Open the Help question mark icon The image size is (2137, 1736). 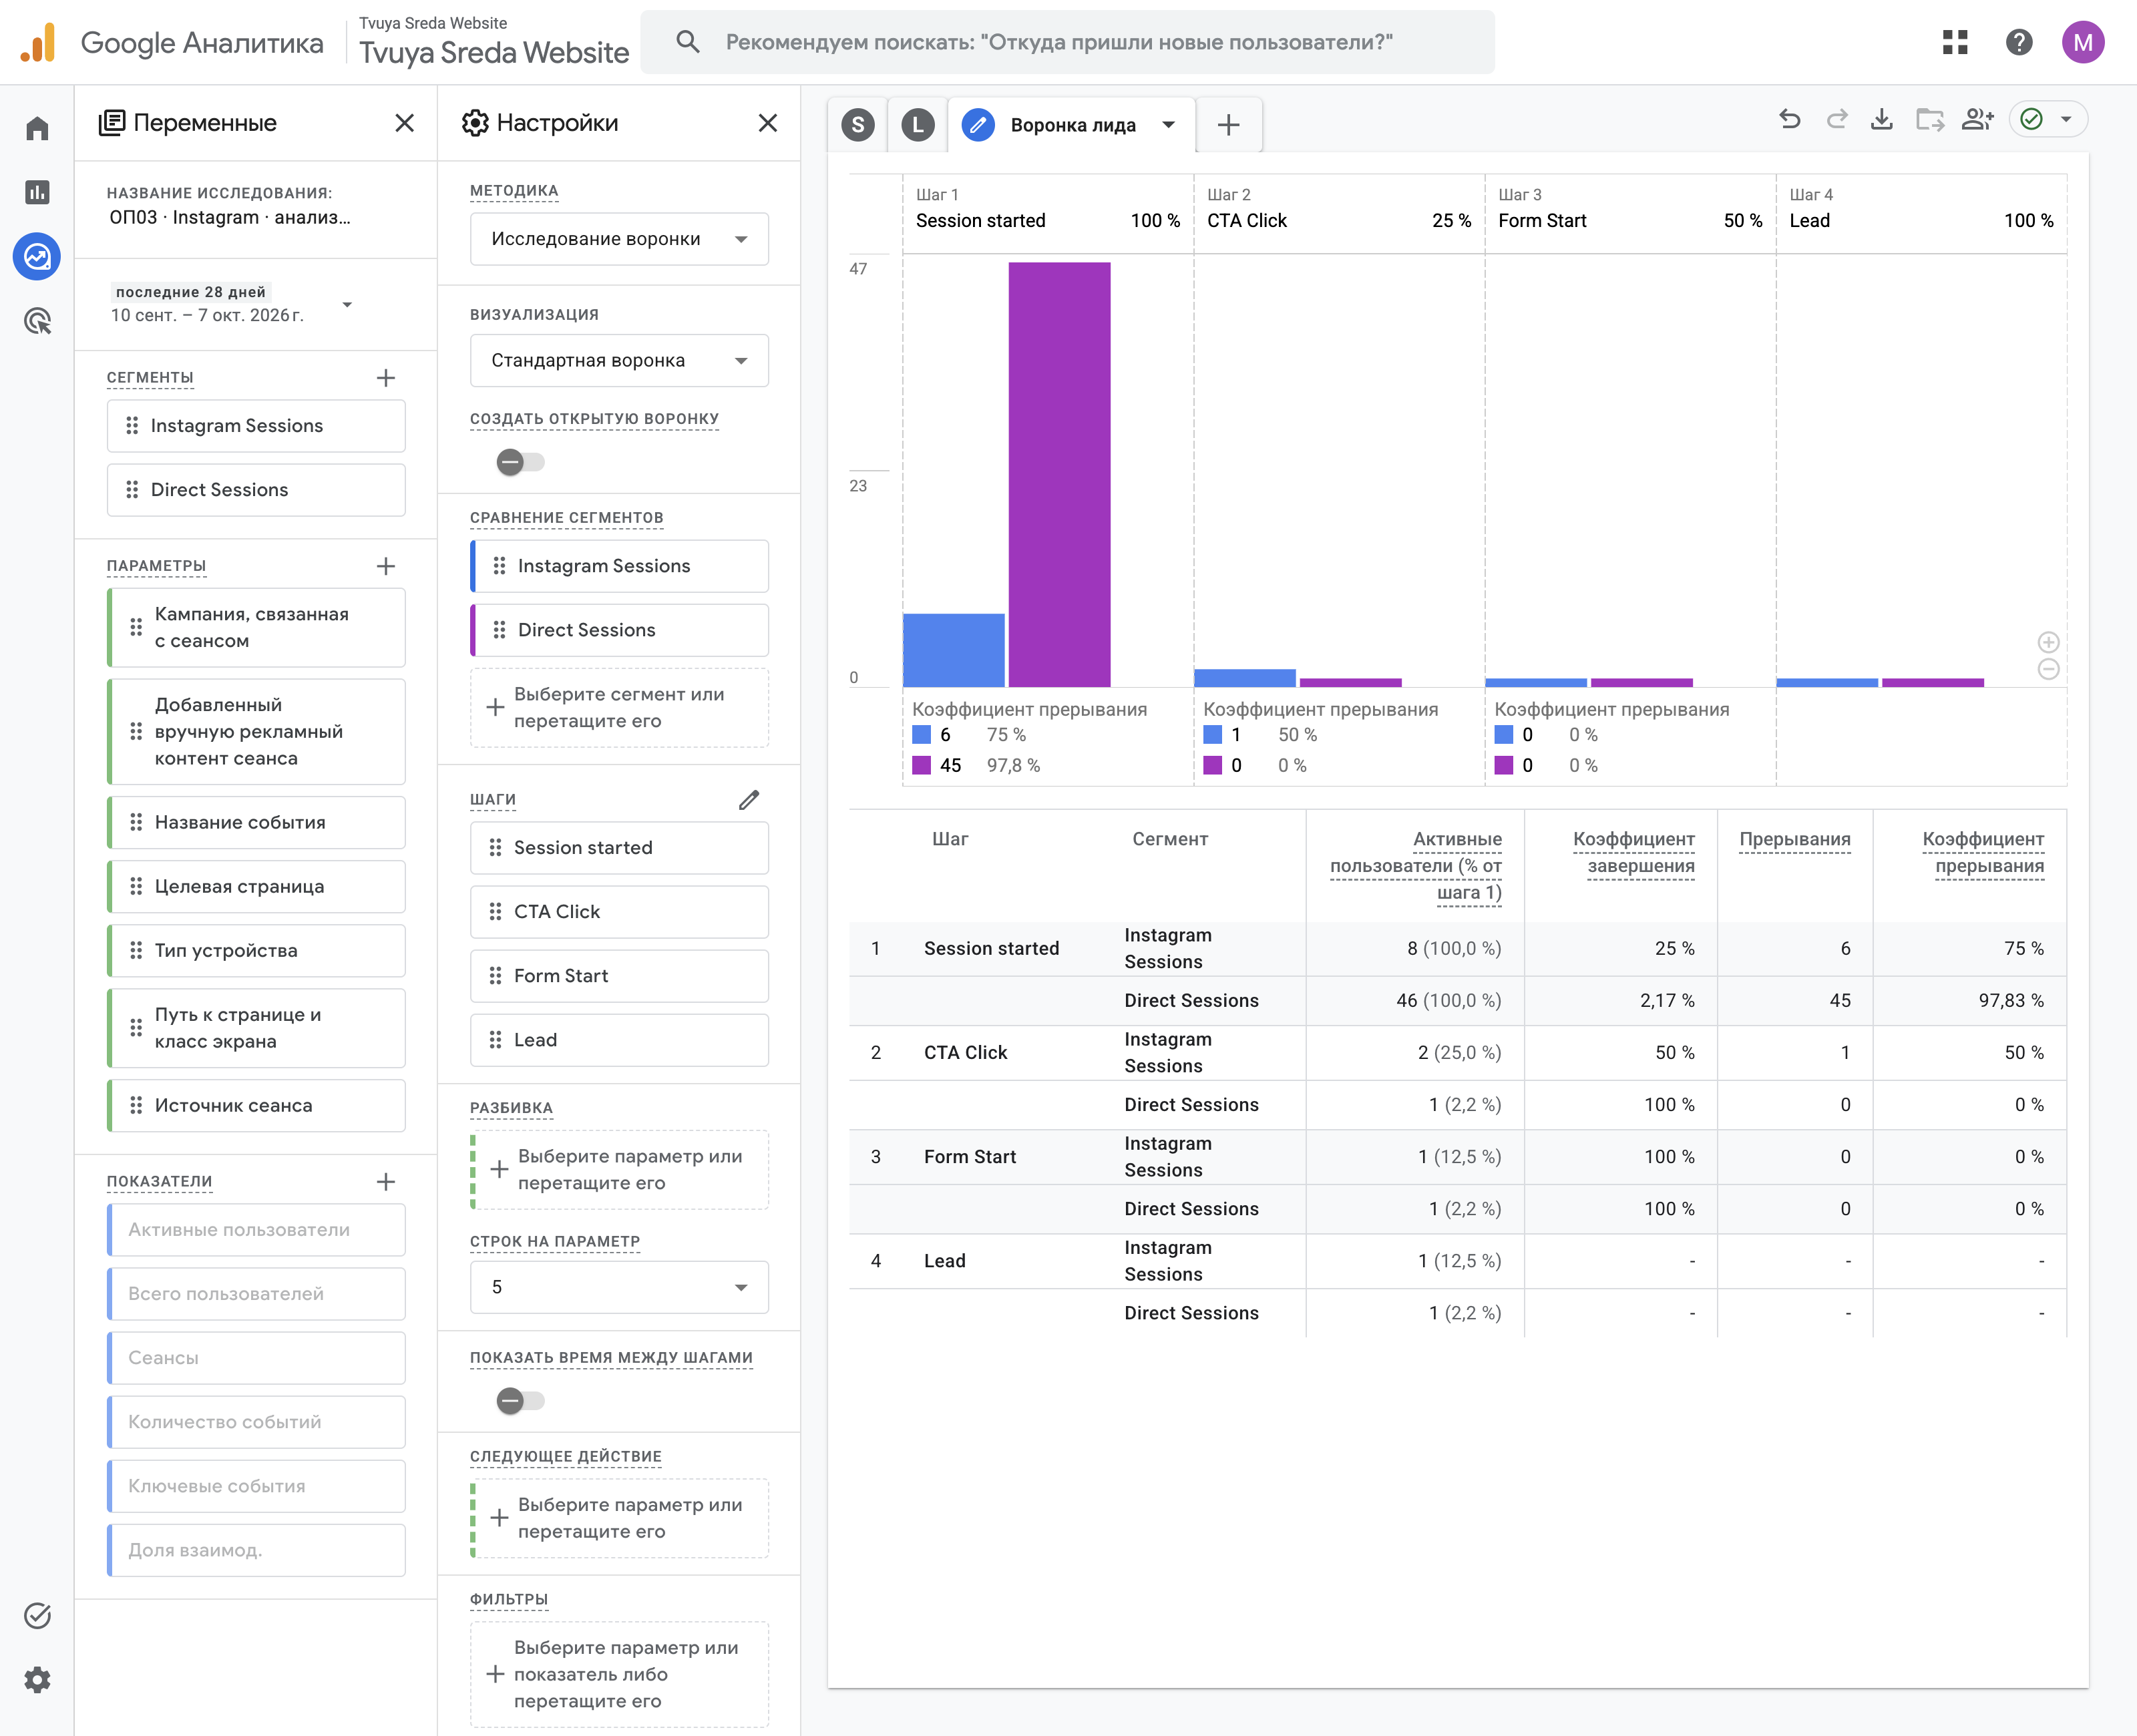tap(2019, 42)
